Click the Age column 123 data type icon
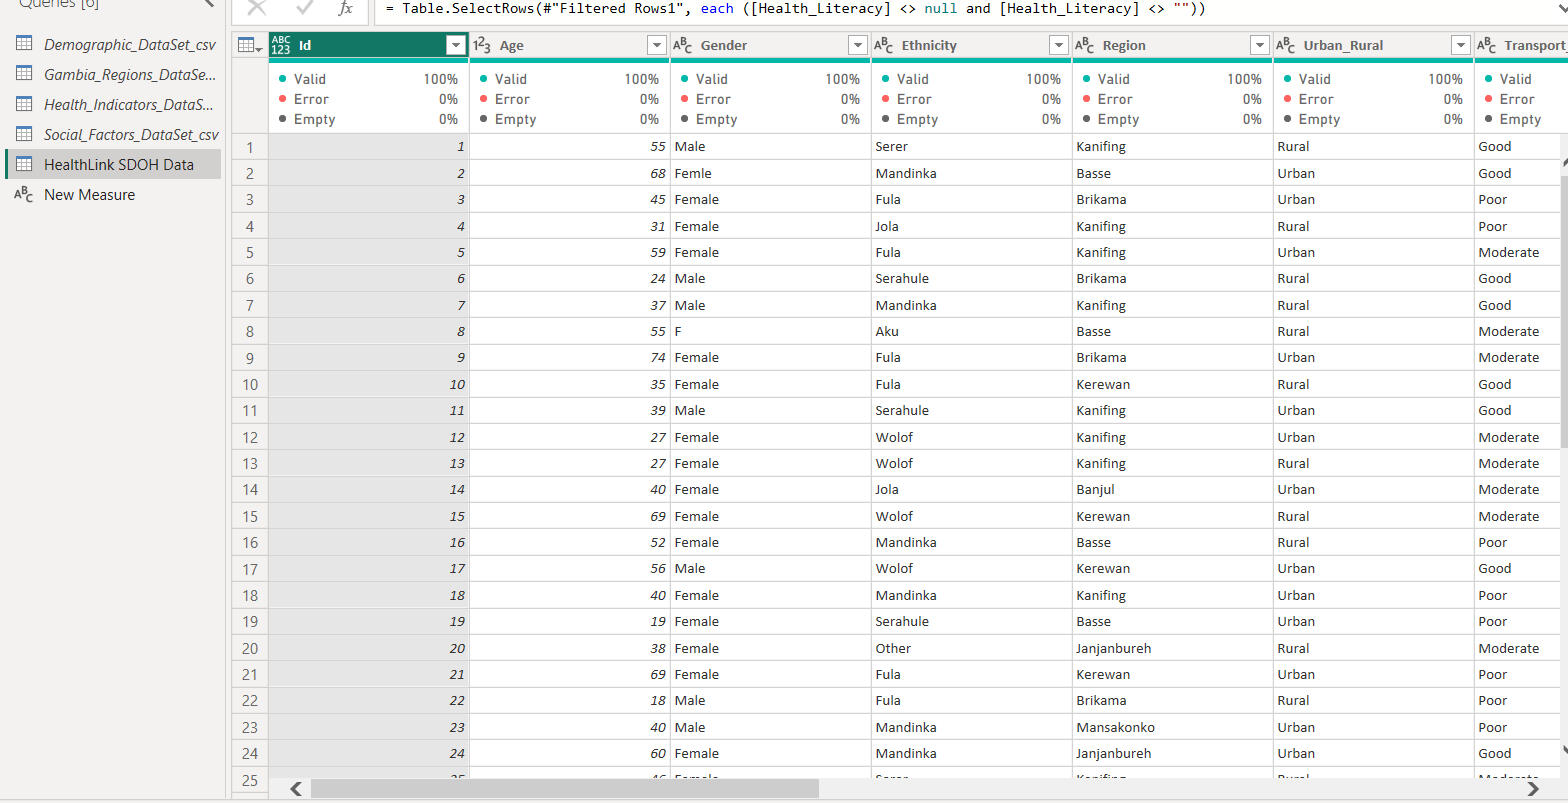This screenshot has height=803, width=1568. 482,45
